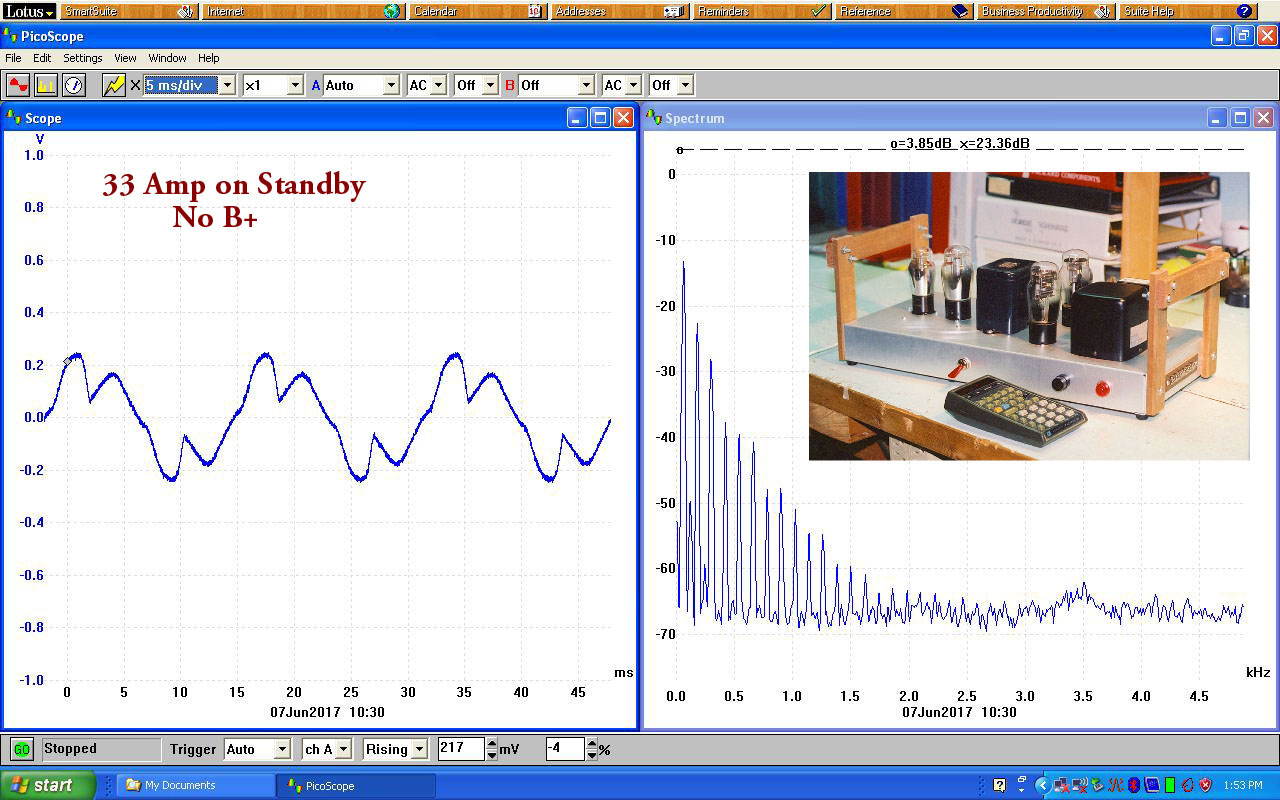Expand the channel A Auto range dropdown
The height and width of the screenshot is (800, 1280).
tap(361, 85)
